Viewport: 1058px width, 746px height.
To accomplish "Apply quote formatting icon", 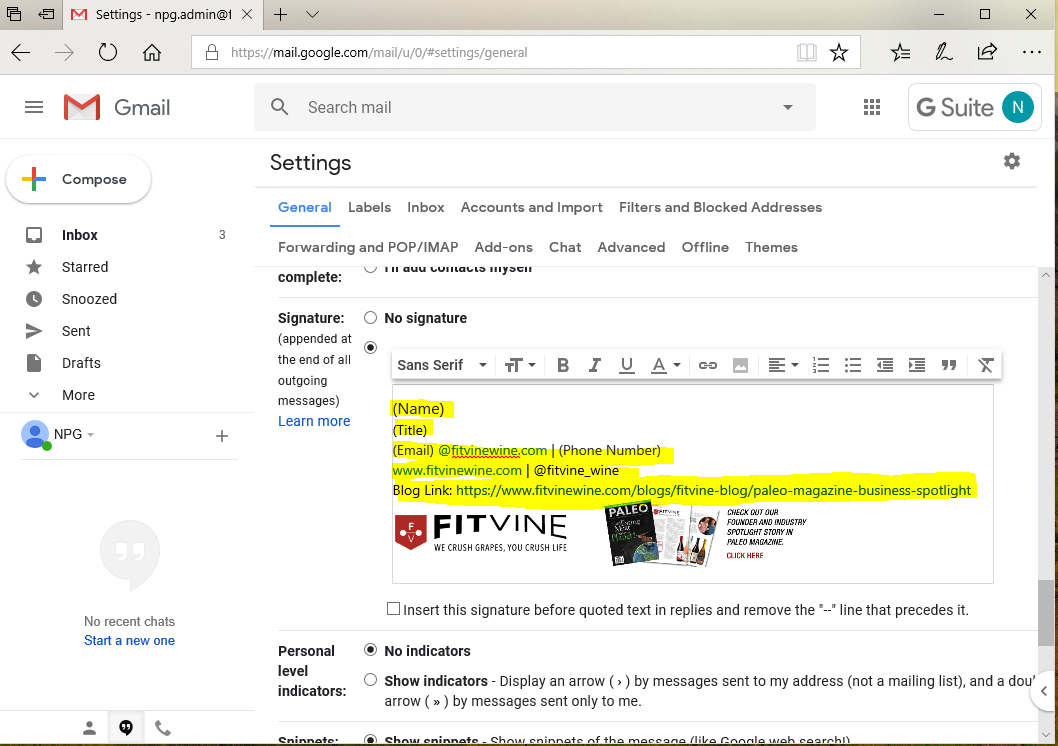I will pos(949,365).
